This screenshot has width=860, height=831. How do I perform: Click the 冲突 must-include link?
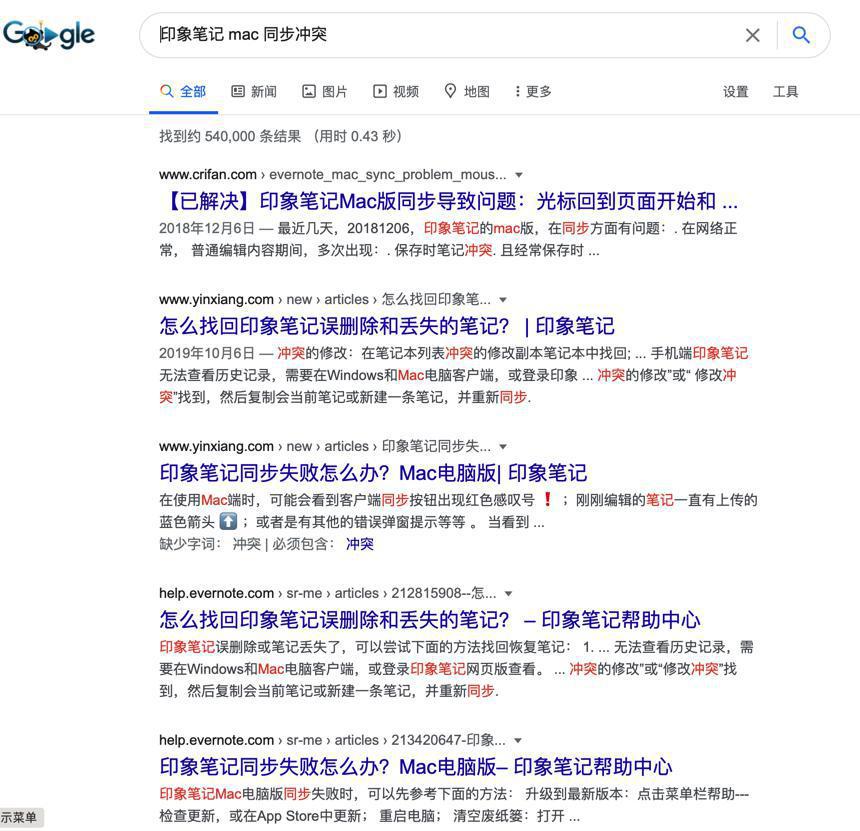360,544
